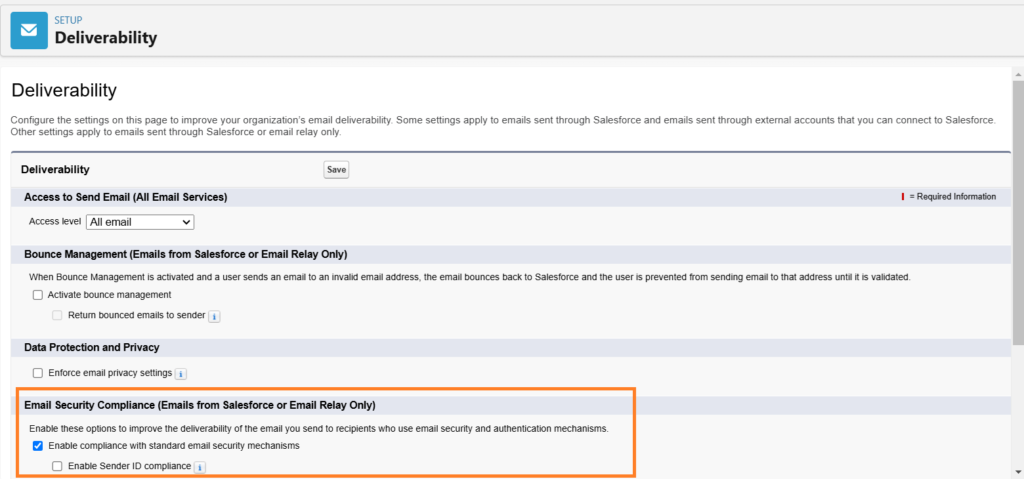Tick Enable Sender ID compliance checkbox
1024x479 pixels.
(57, 466)
